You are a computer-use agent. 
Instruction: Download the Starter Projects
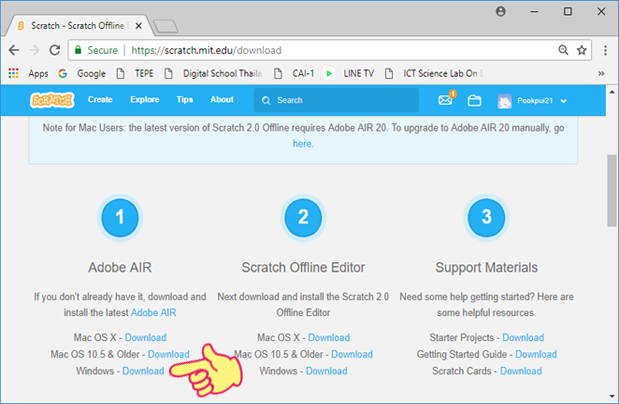coord(523,338)
